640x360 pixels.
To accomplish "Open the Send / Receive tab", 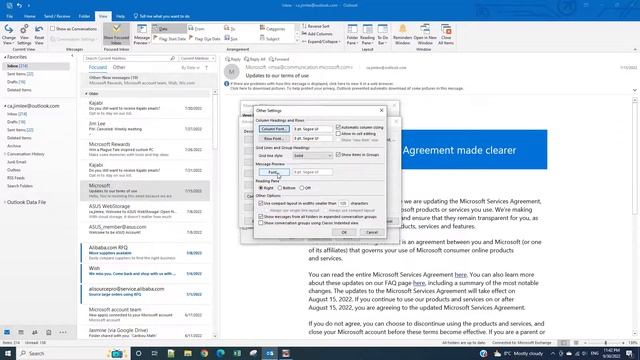I will pyautogui.click(x=57, y=16).
